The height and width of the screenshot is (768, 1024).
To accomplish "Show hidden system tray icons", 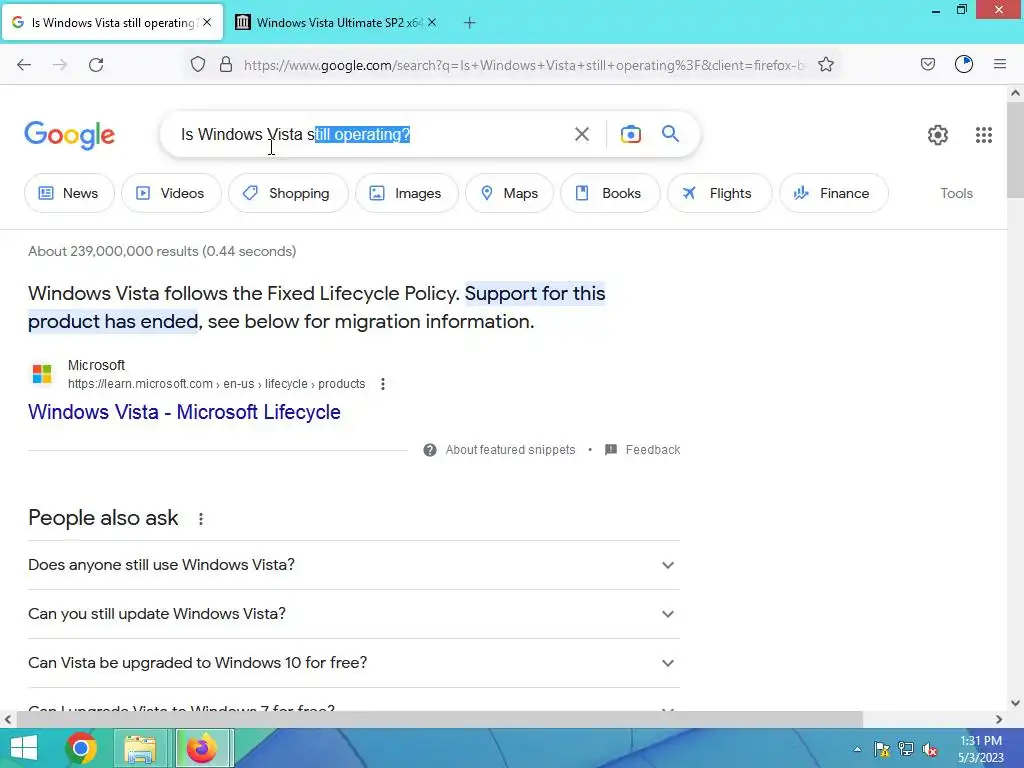I will [857, 749].
